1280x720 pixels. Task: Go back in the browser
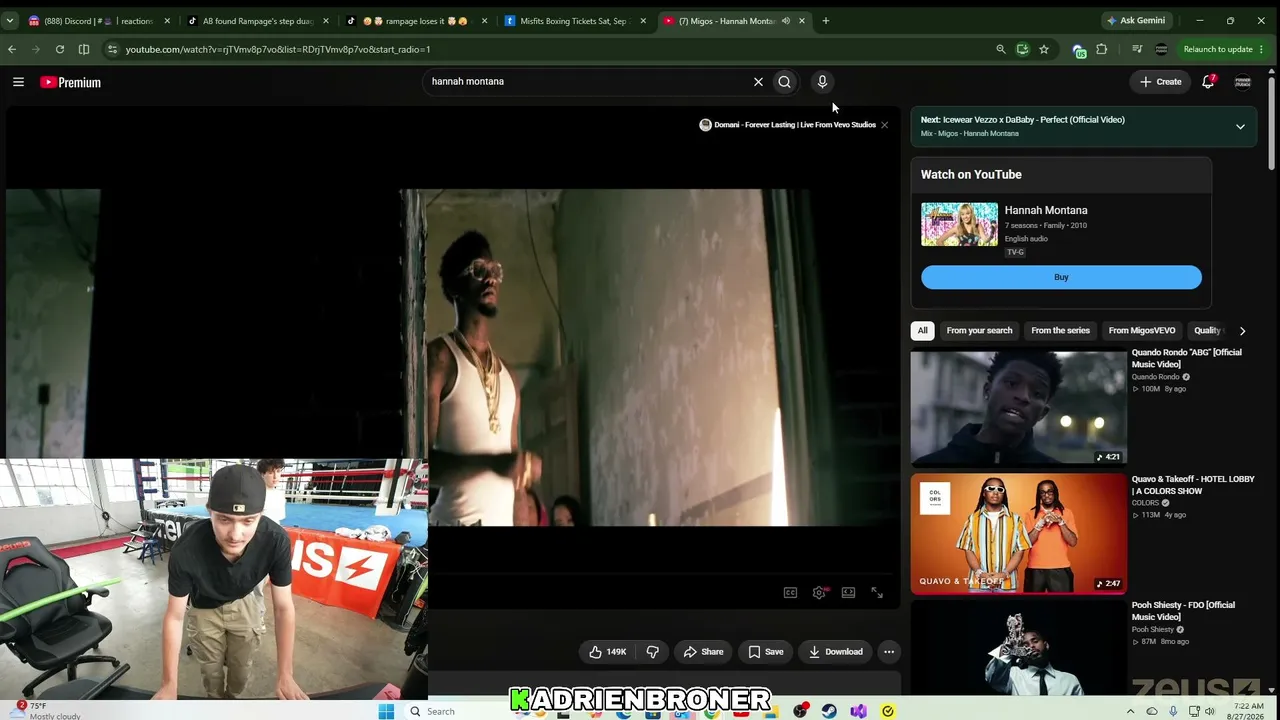pyautogui.click(x=12, y=49)
